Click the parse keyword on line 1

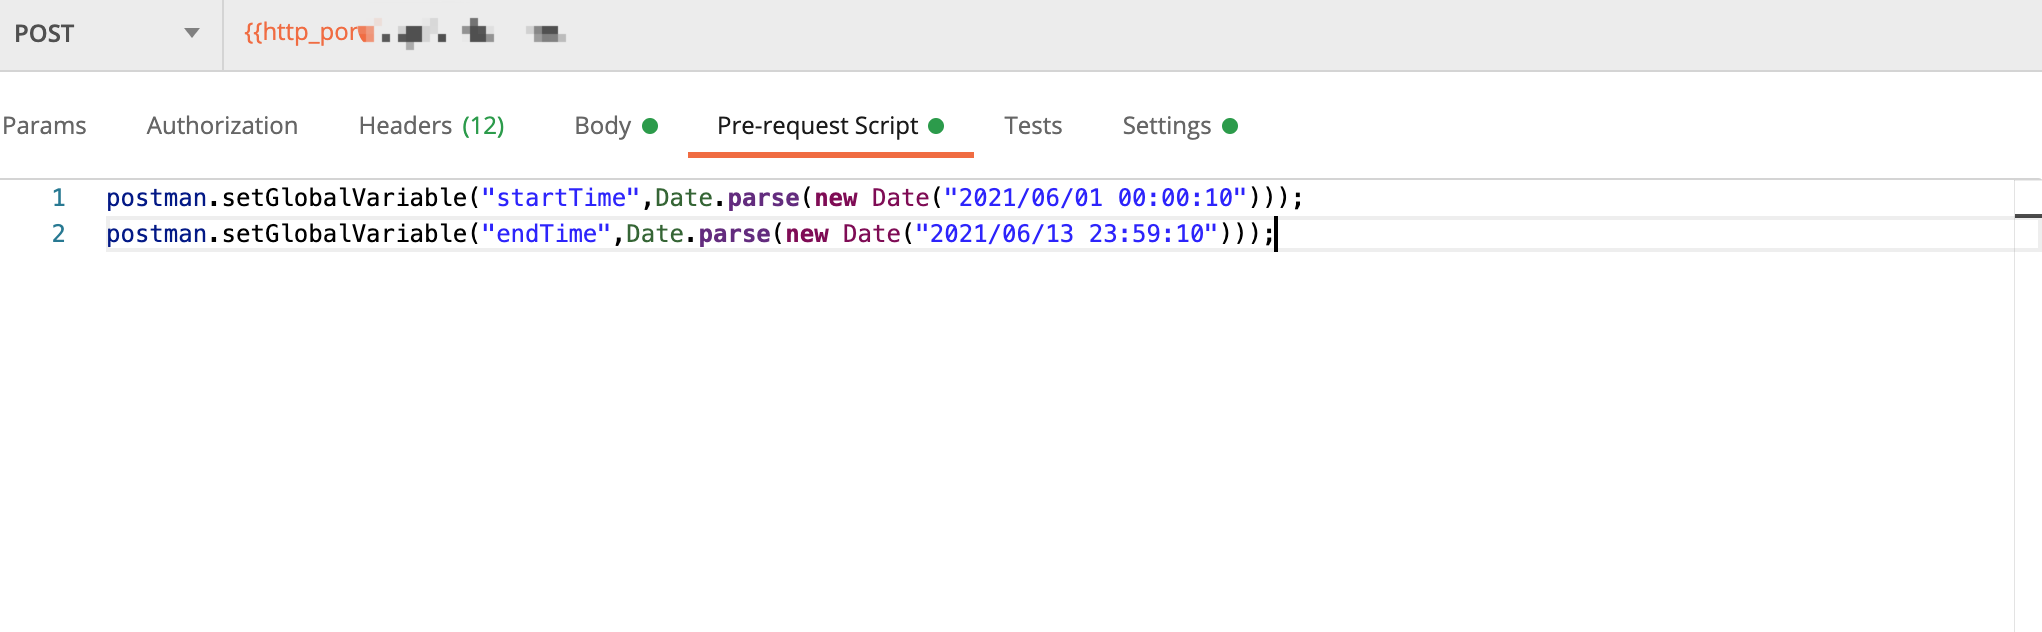click(x=763, y=198)
